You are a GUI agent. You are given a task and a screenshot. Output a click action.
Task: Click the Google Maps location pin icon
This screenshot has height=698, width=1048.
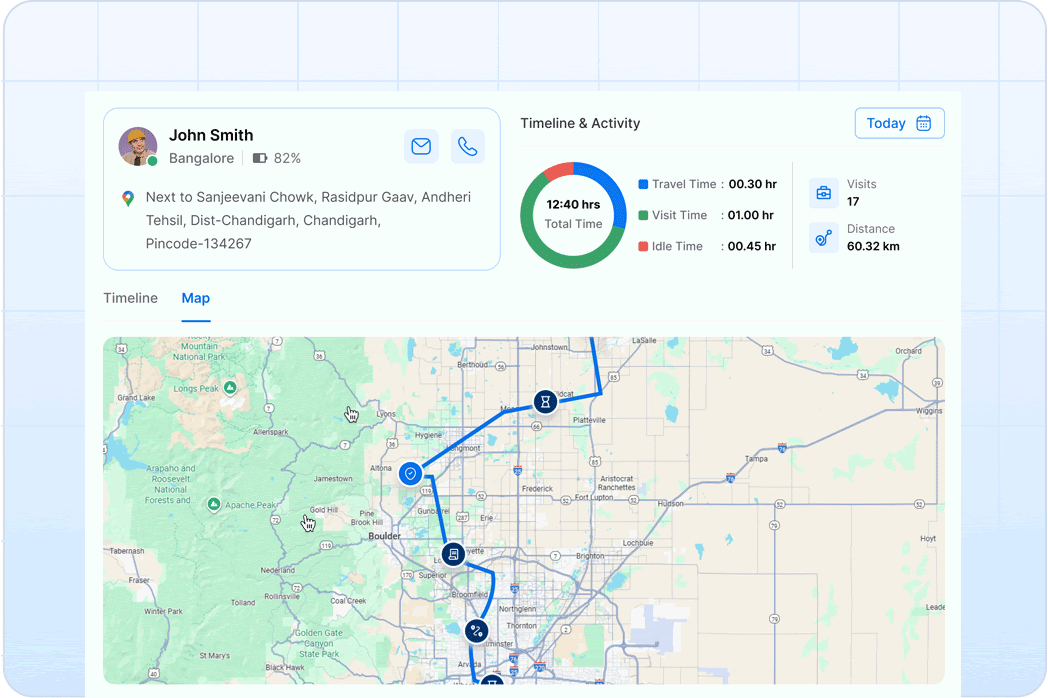pyautogui.click(x=128, y=199)
